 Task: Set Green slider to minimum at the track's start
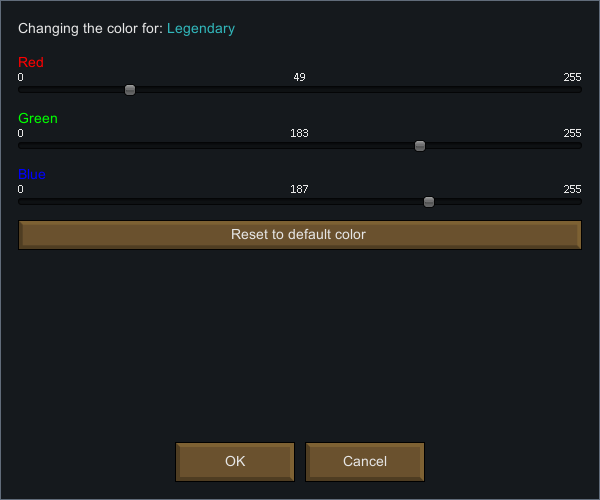click(x=20, y=146)
